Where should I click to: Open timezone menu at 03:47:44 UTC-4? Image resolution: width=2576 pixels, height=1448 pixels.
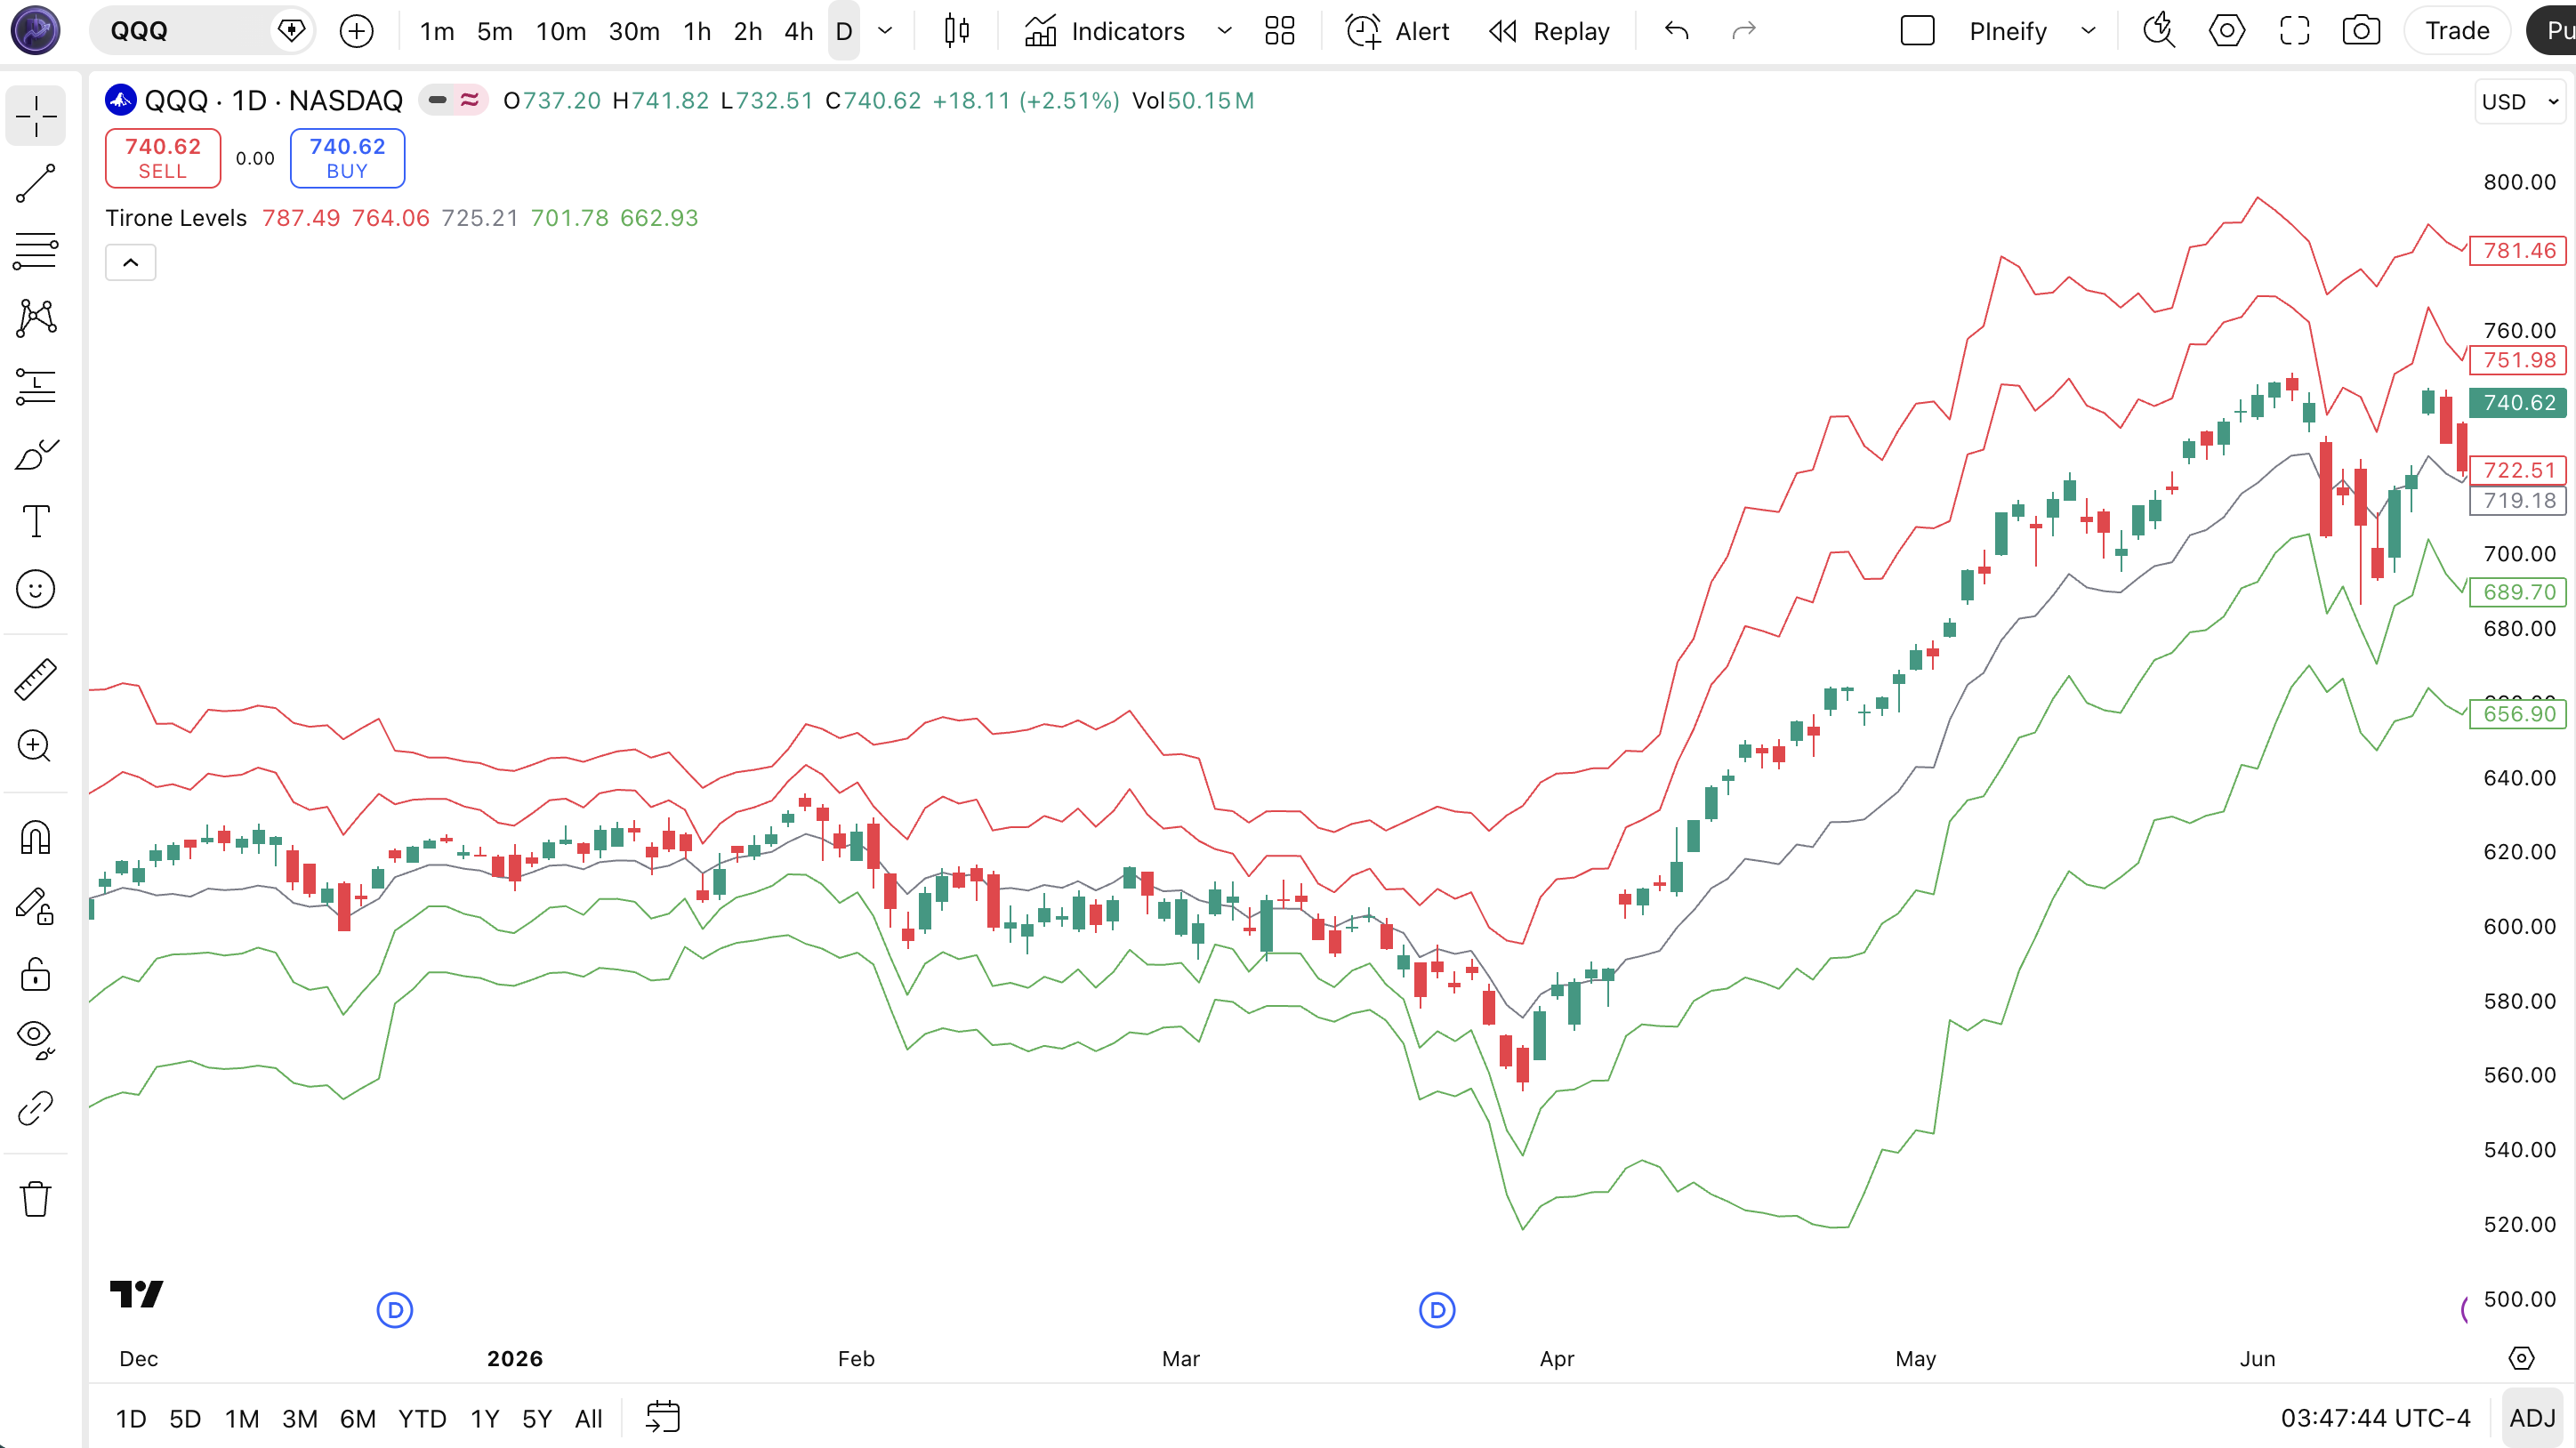point(2375,1418)
